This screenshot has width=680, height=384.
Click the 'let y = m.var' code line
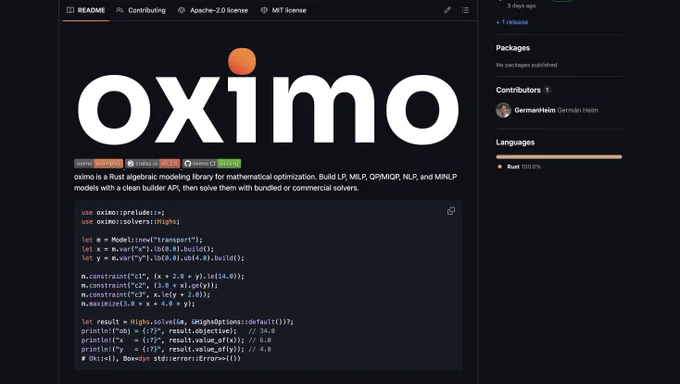pos(163,258)
